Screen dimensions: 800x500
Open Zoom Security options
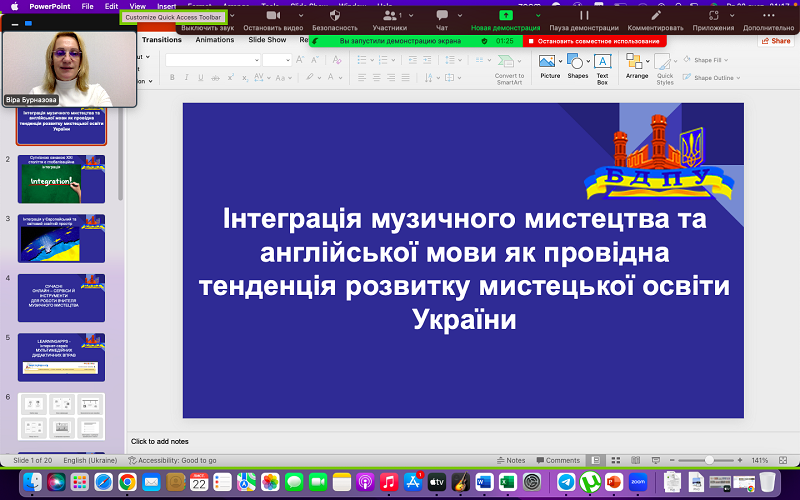point(335,20)
